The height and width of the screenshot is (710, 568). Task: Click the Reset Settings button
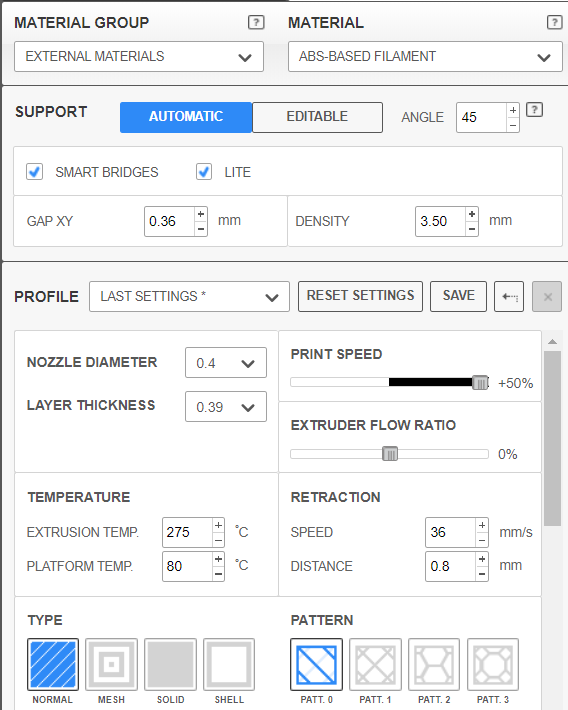pyautogui.click(x=361, y=297)
